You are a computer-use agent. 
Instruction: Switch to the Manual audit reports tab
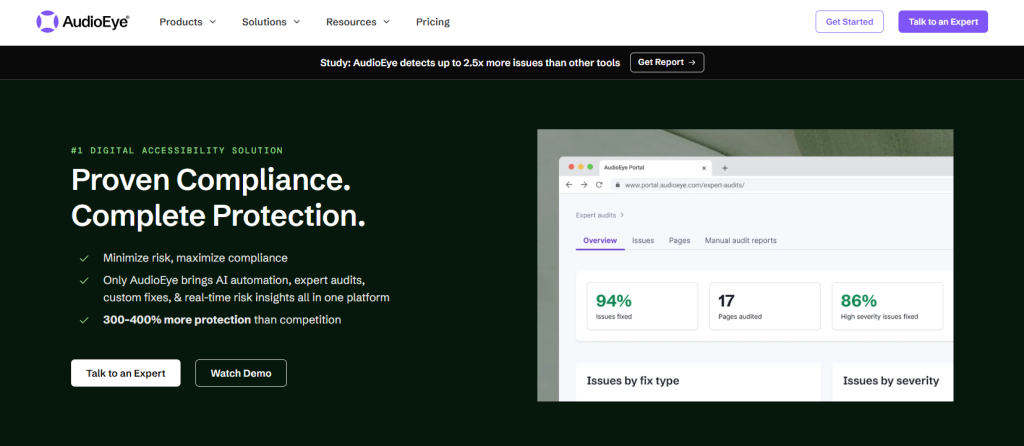[x=741, y=240]
